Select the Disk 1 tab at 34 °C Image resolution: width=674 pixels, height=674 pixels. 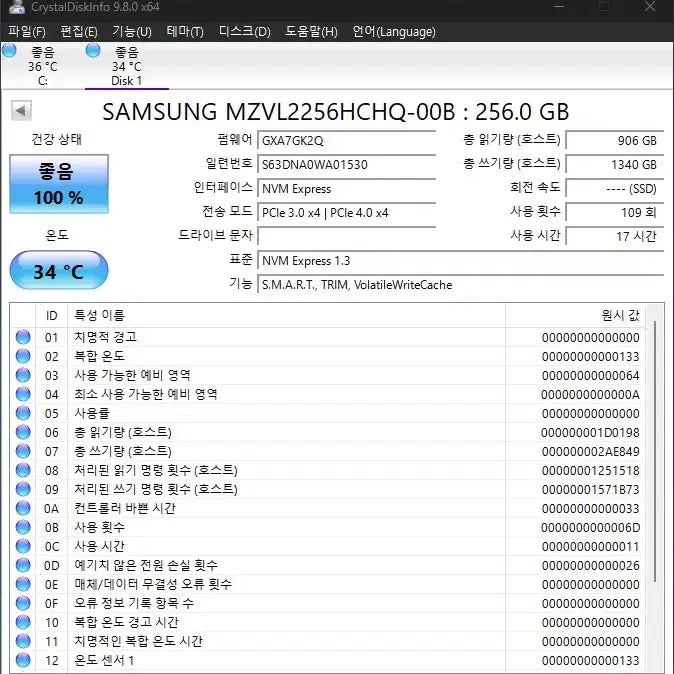click(126, 66)
